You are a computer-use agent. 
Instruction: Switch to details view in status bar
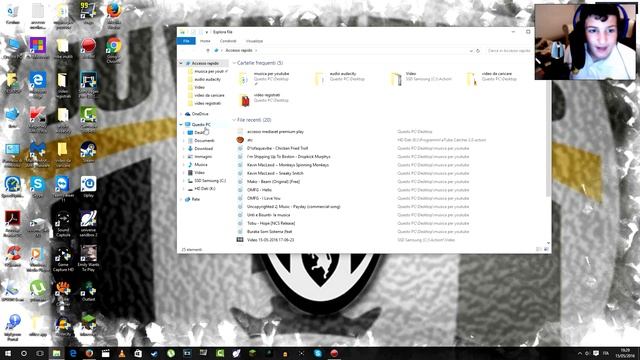[x=539, y=249]
